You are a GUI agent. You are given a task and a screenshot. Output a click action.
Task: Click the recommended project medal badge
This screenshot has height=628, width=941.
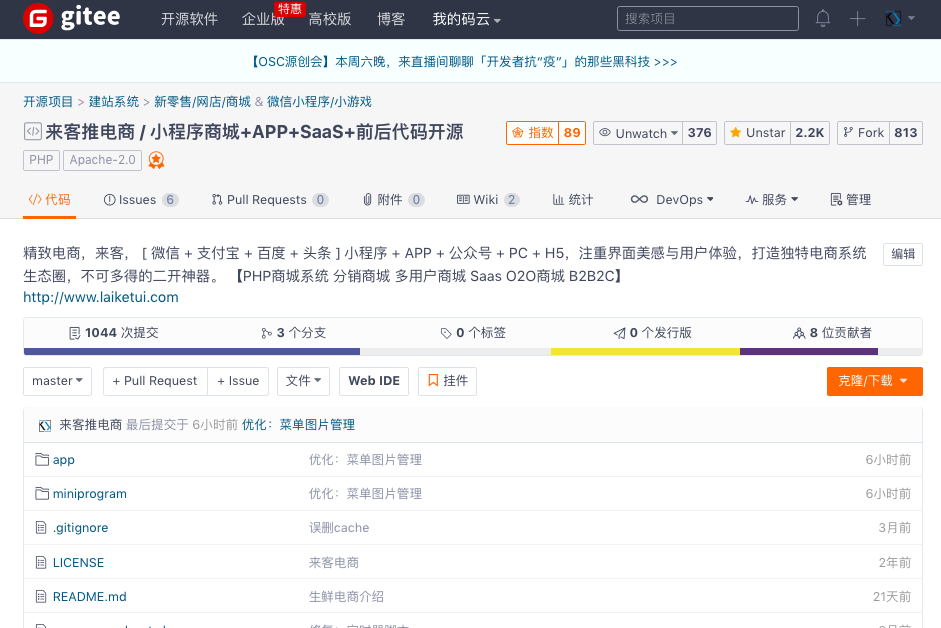156,160
